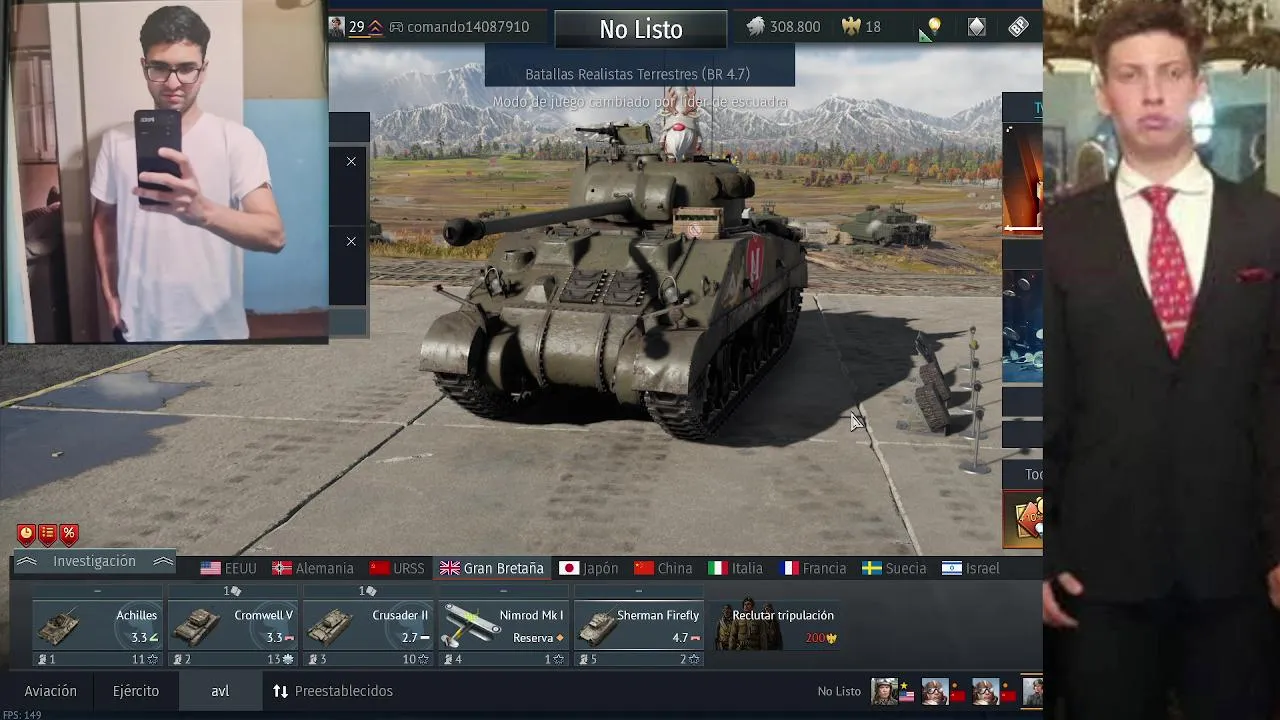Expand panel with left double chevron
Viewport: 1280px width, 720px height.
[27, 562]
